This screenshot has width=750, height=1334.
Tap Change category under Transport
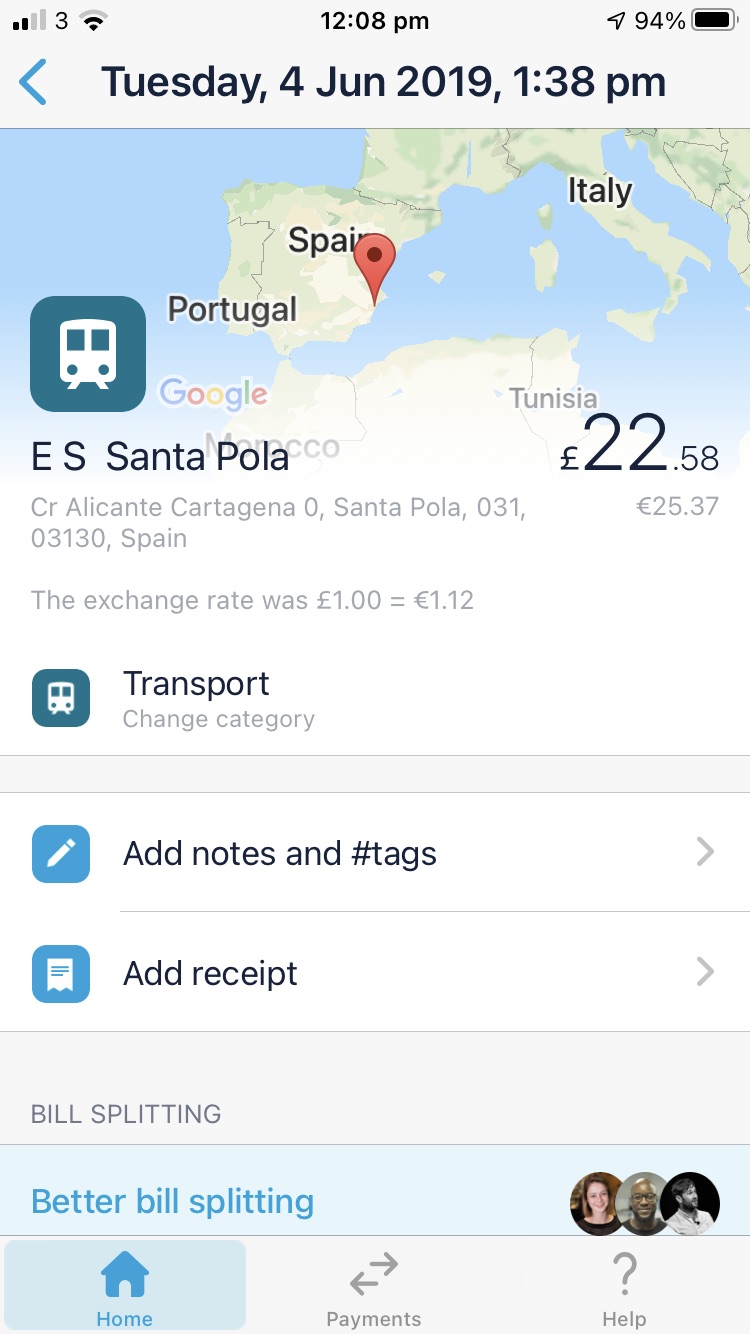tap(218, 719)
